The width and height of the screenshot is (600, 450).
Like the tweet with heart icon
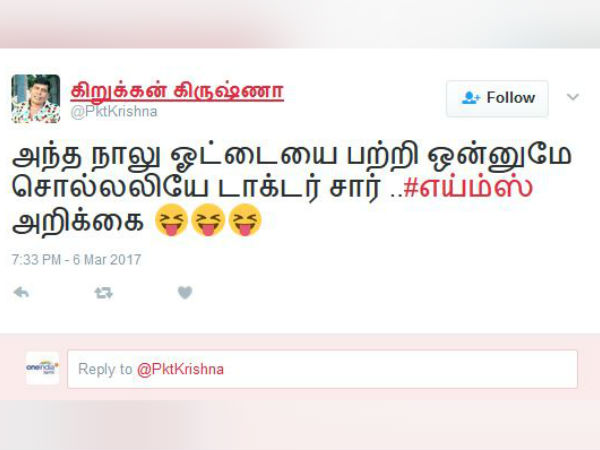tap(185, 293)
